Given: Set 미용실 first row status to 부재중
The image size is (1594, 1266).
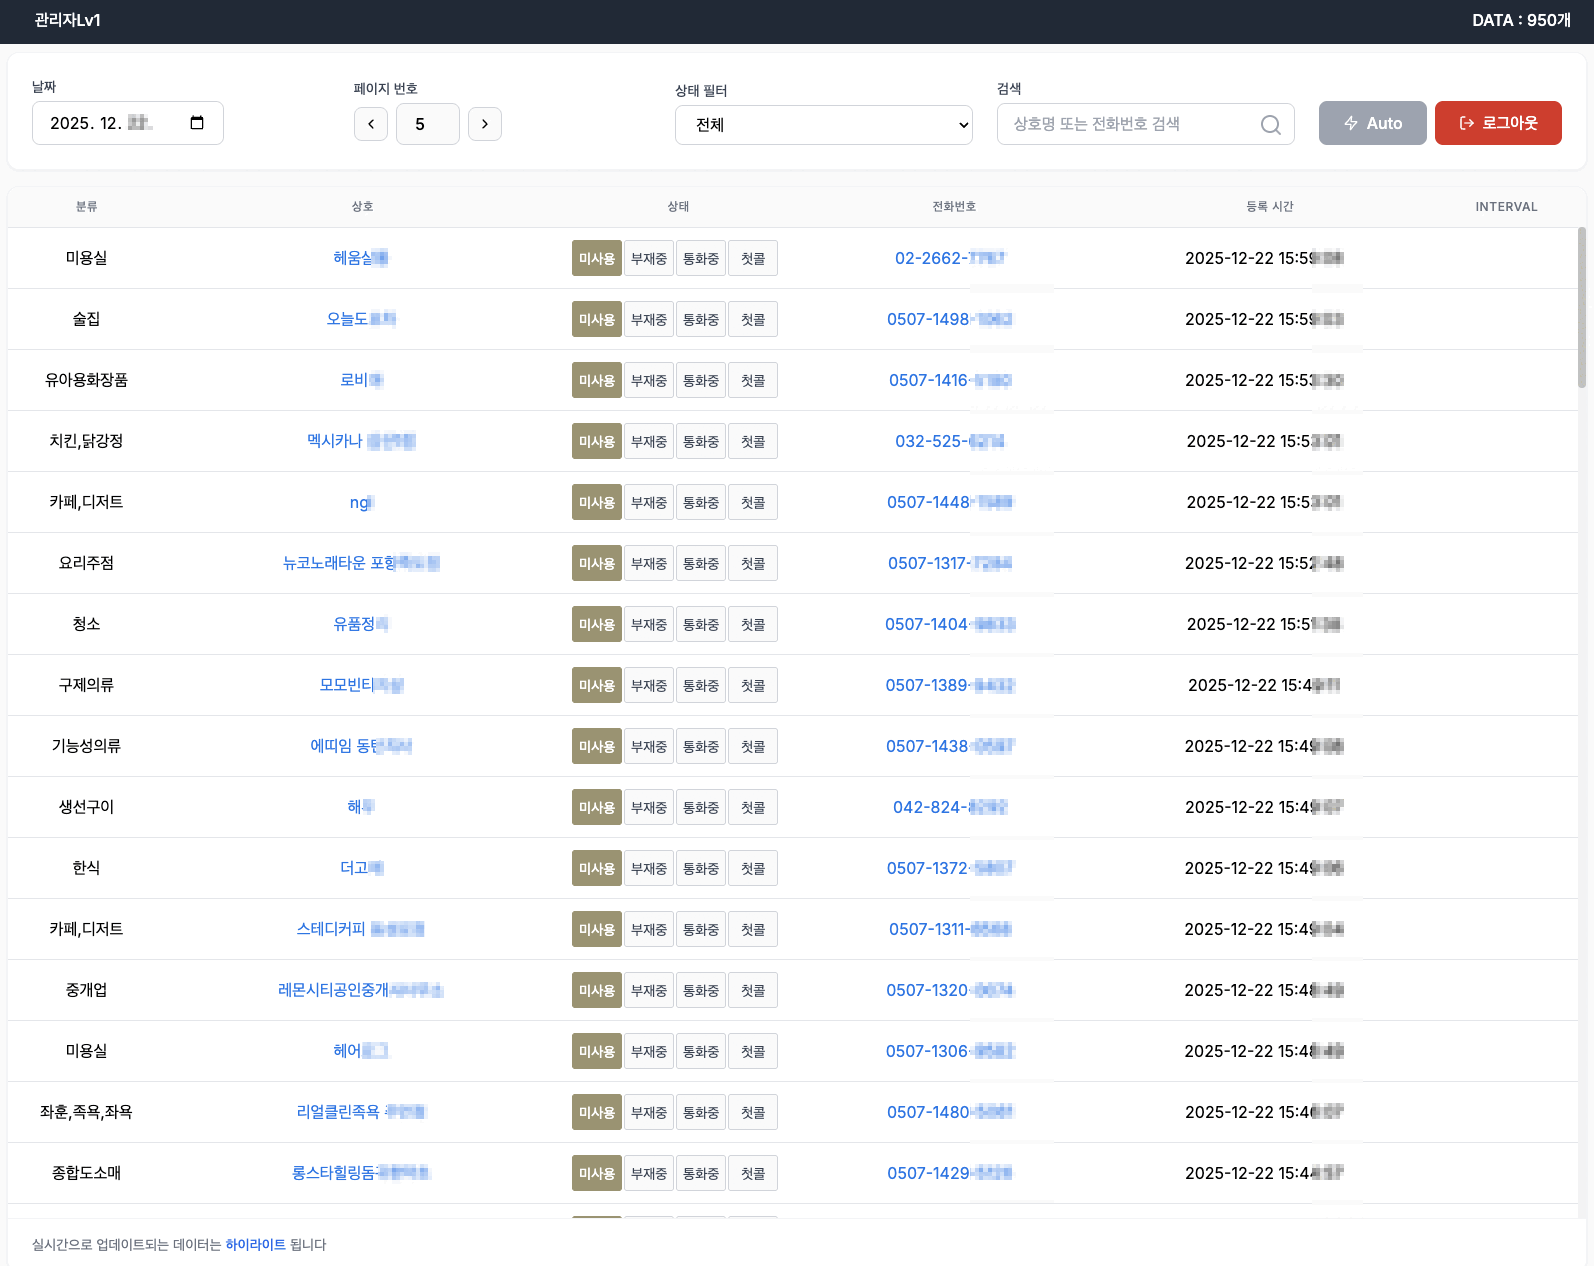Looking at the screenshot, I should click(x=648, y=259).
